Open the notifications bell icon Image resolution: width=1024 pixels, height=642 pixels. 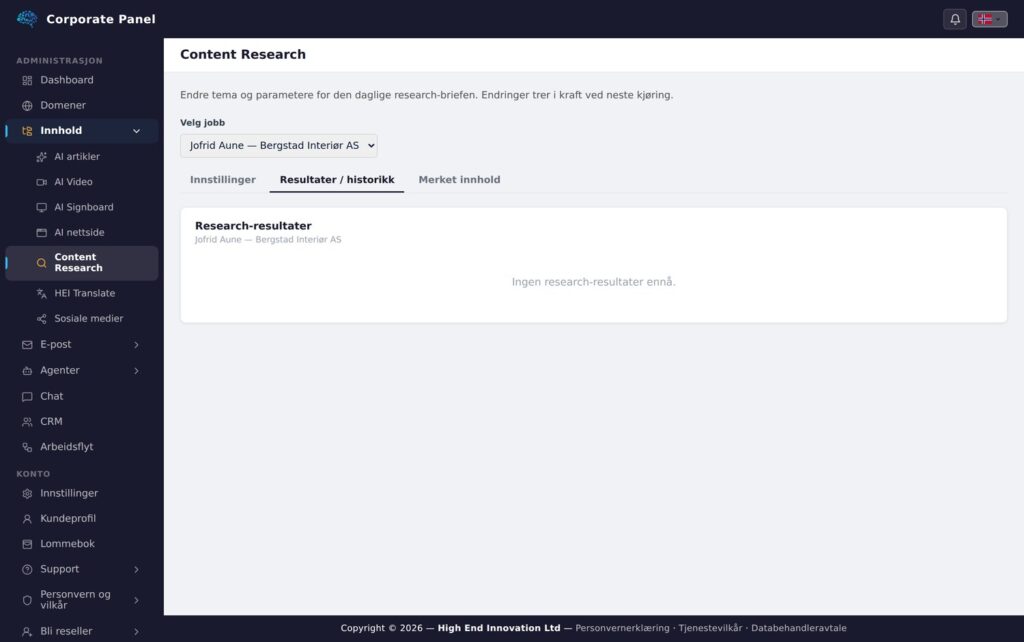(954, 19)
